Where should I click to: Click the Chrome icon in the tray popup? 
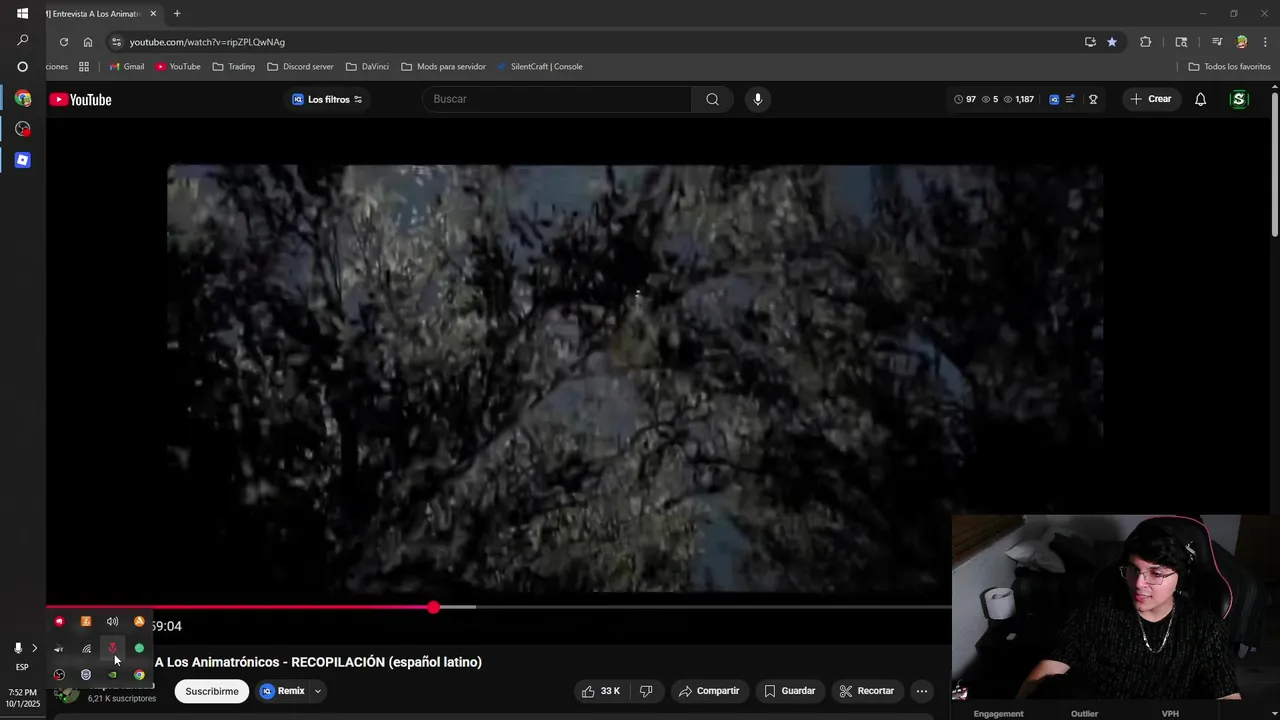[x=139, y=675]
